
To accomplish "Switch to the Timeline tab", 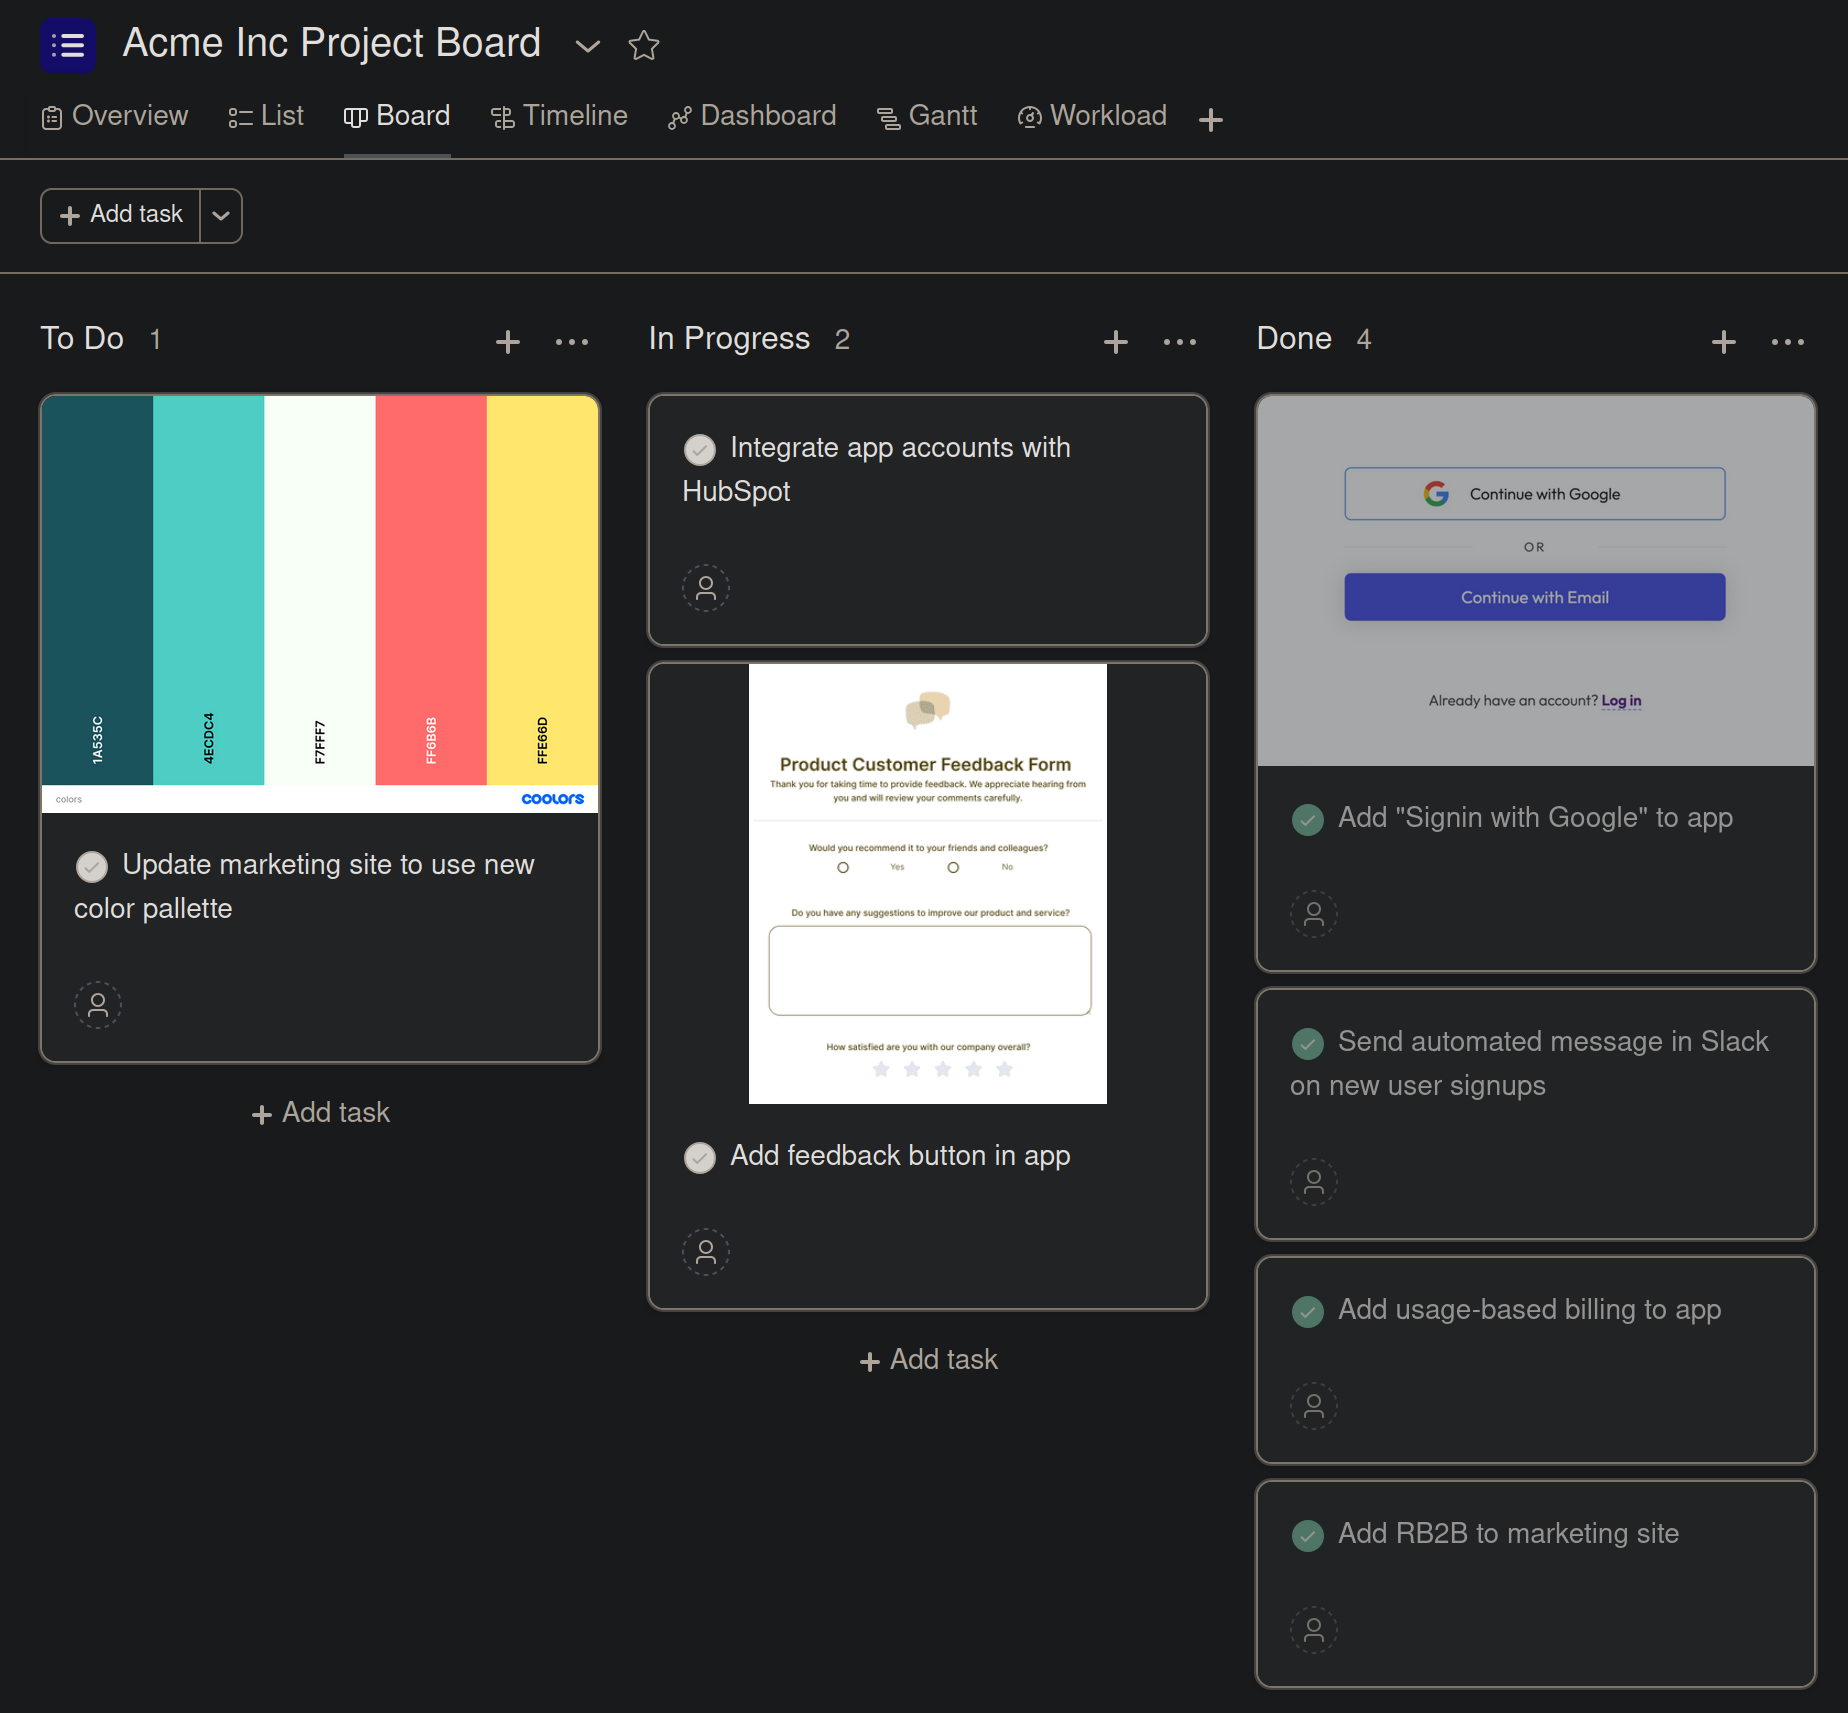I will (559, 116).
